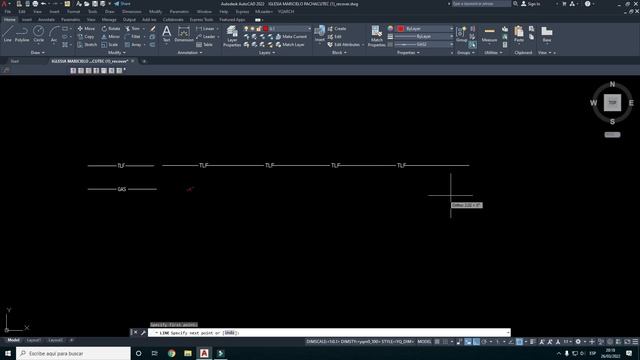Click Make Current layer button

[x=291, y=37]
